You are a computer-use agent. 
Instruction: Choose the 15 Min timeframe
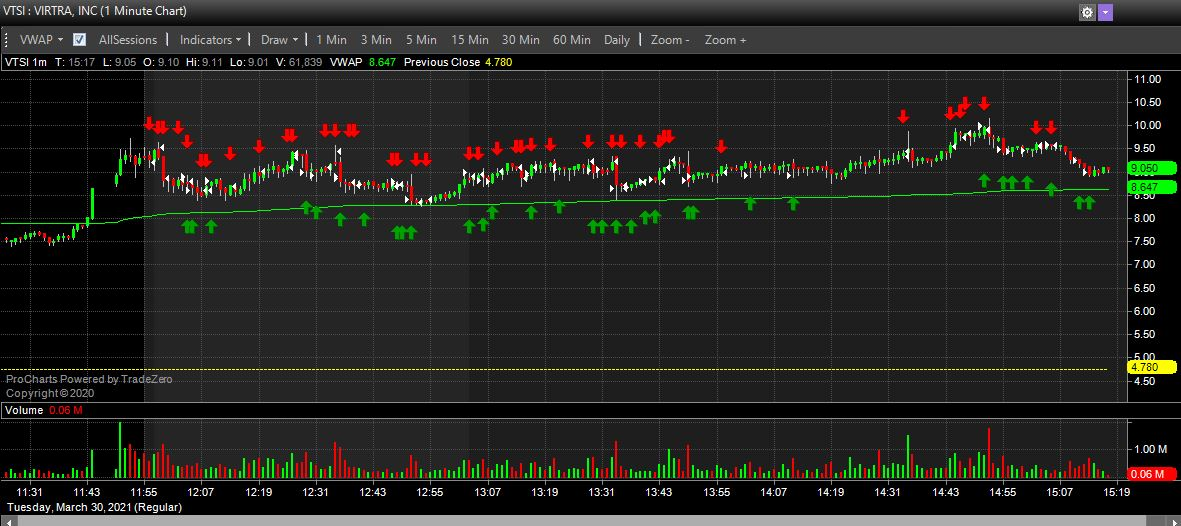[470, 40]
